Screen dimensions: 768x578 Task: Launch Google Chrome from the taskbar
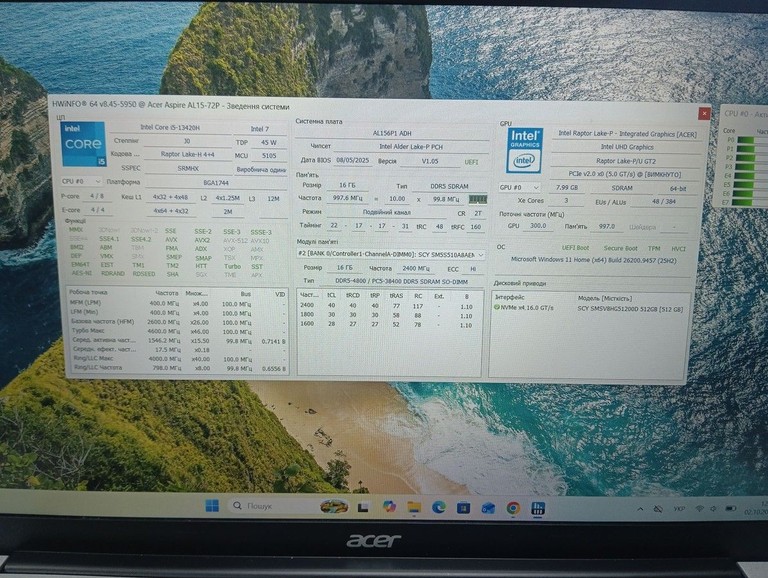pyautogui.click(x=513, y=508)
